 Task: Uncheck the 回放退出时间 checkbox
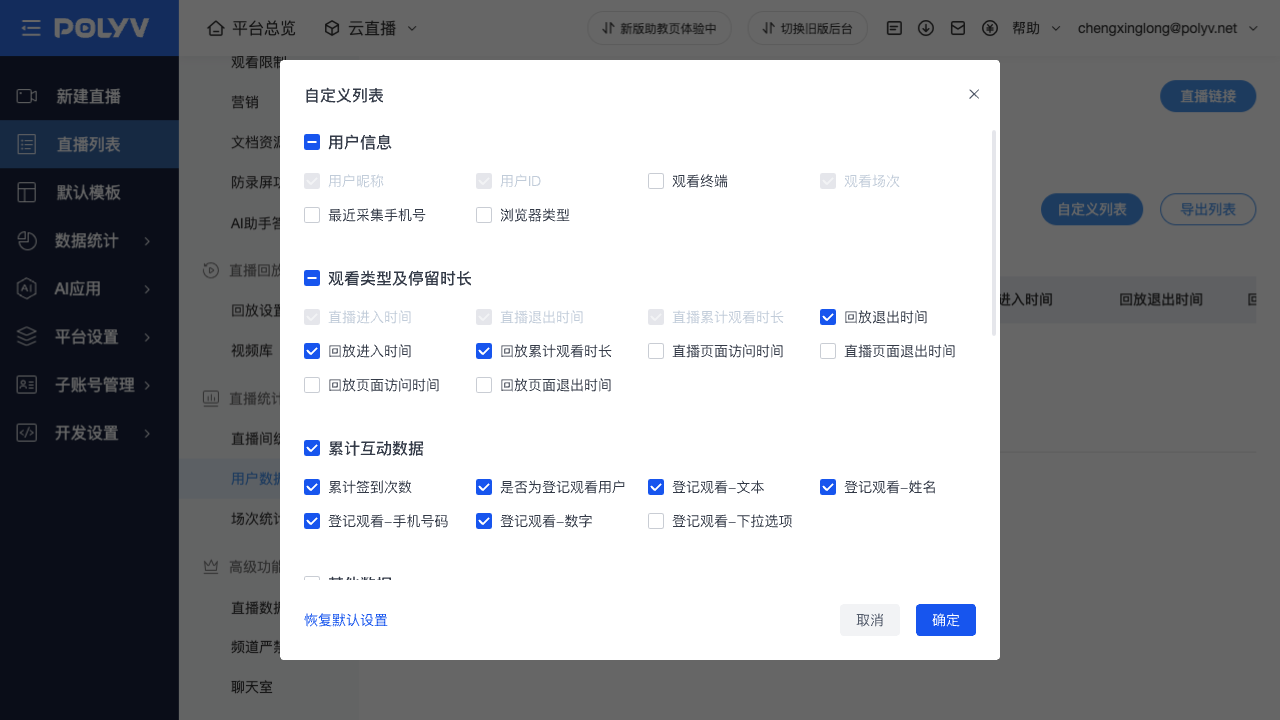828,317
